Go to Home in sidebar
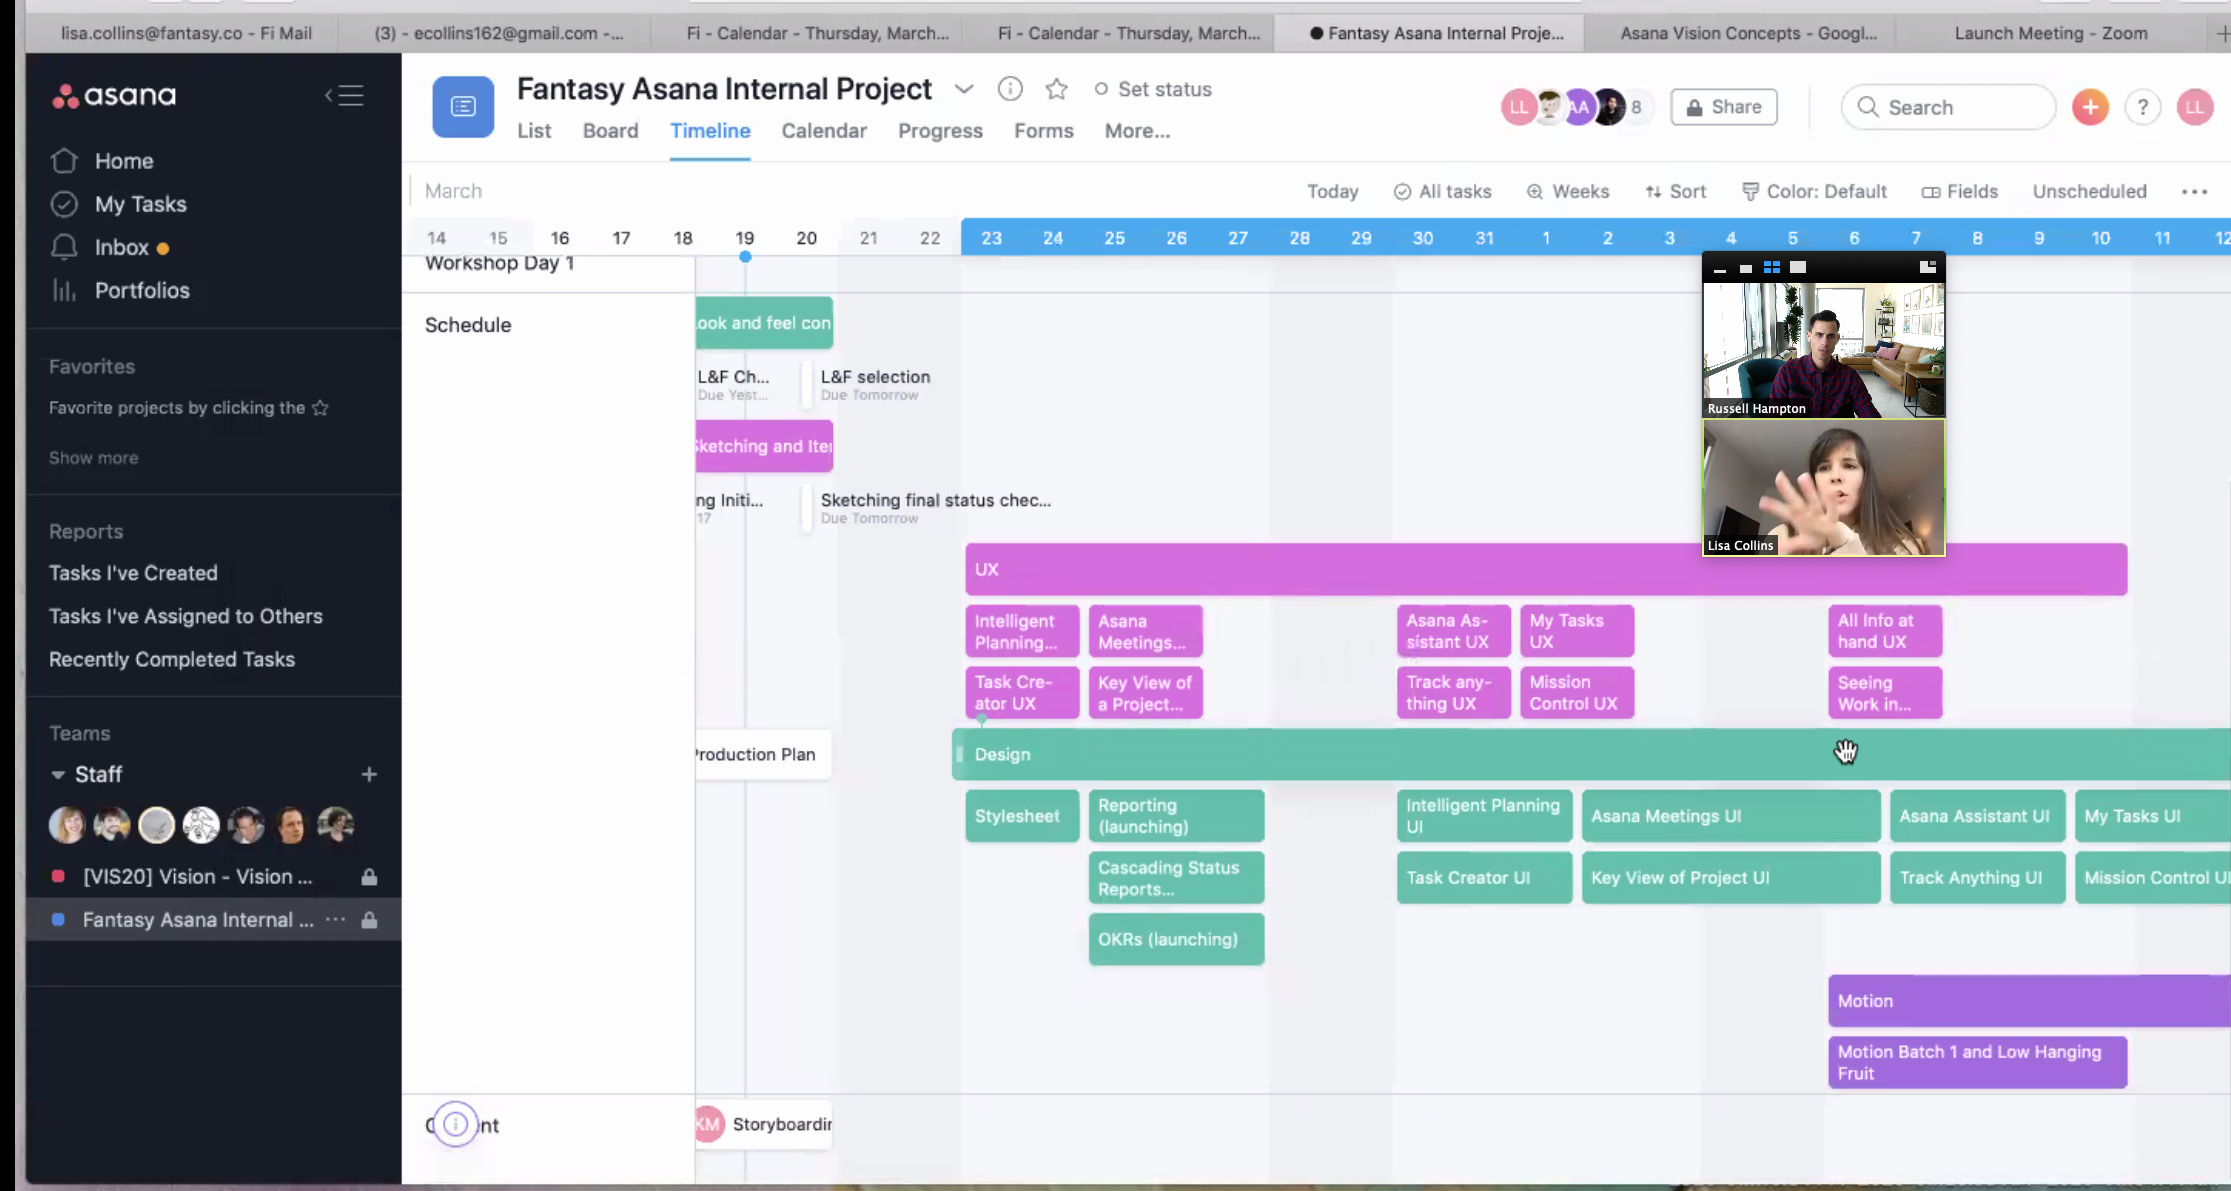Viewport: 2231px width, 1191px height. click(x=124, y=161)
